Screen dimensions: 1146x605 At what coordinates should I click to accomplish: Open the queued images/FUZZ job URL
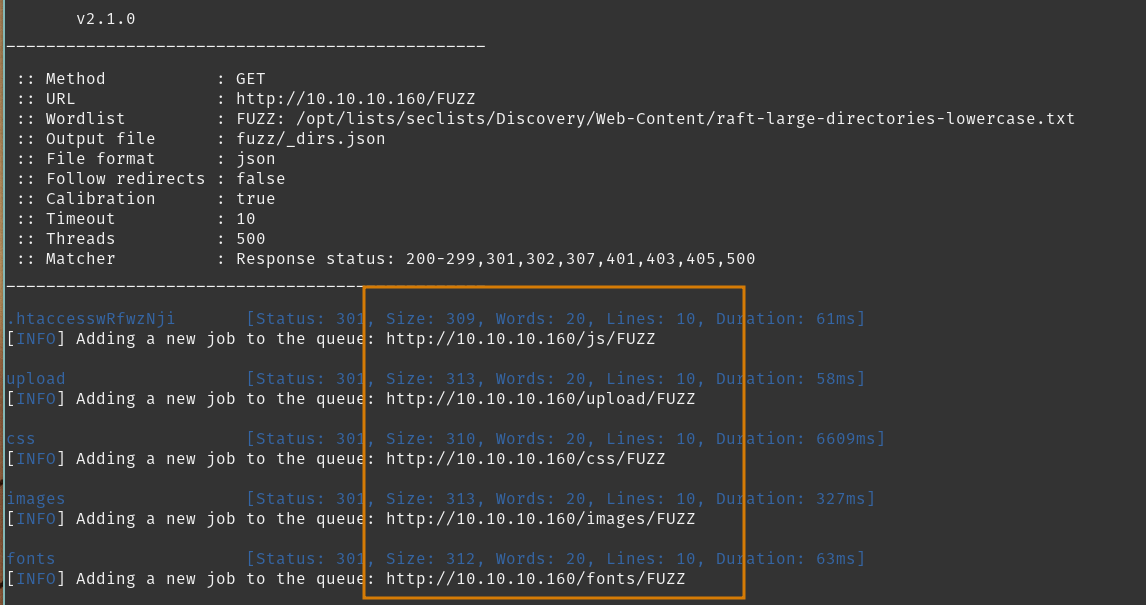pyautogui.click(x=540, y=519)
